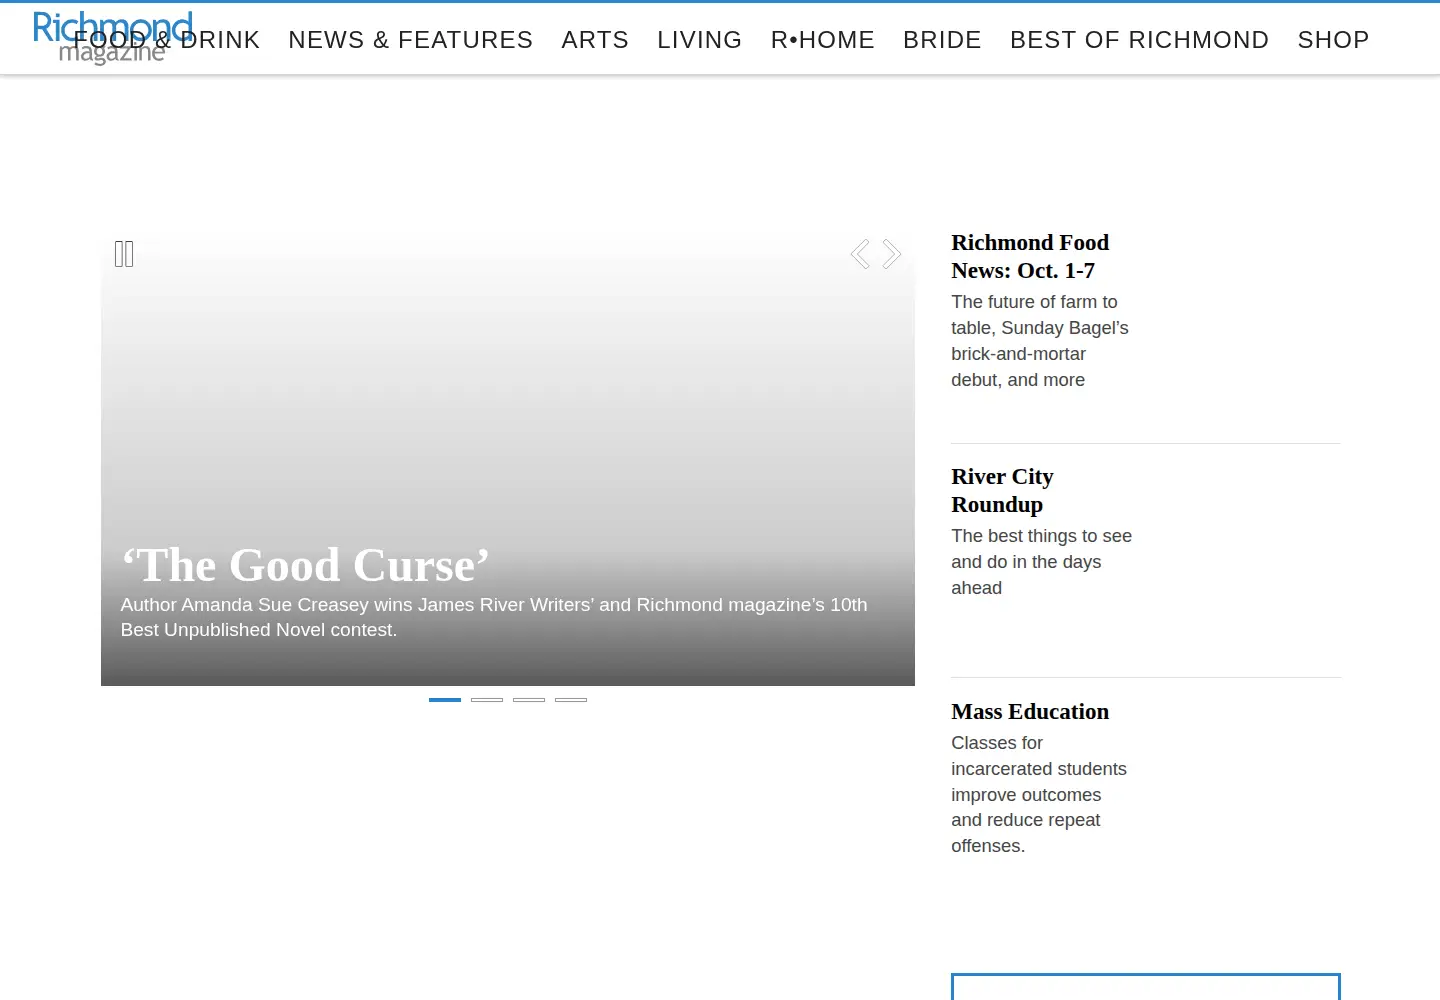Open 'The Good Curse' article headline
Screen dimensions: 1440x1000
(x=305, y=565)
